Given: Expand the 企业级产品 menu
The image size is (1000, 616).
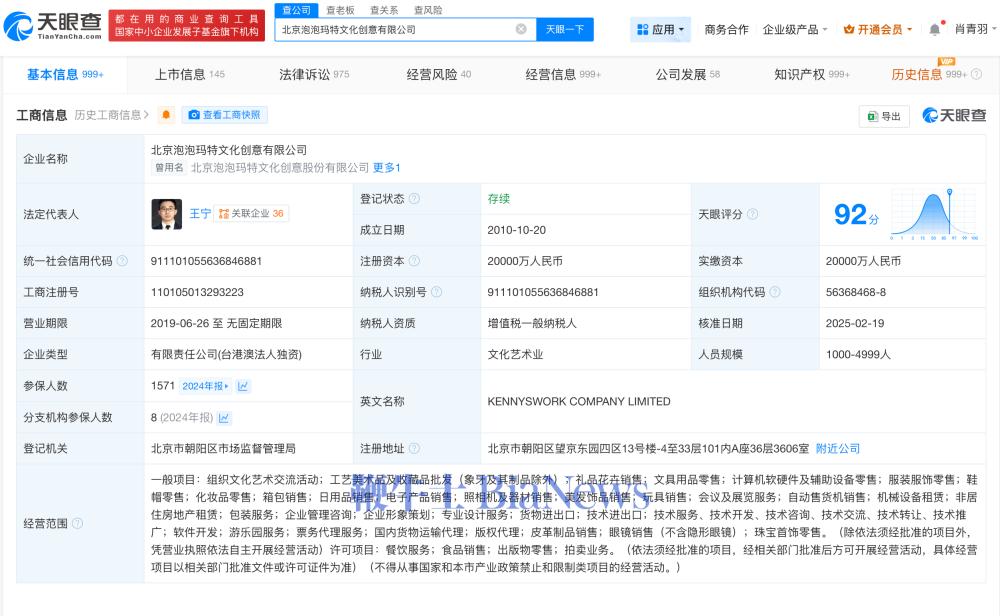Looking at the screenshot, I should coord(795,29).
